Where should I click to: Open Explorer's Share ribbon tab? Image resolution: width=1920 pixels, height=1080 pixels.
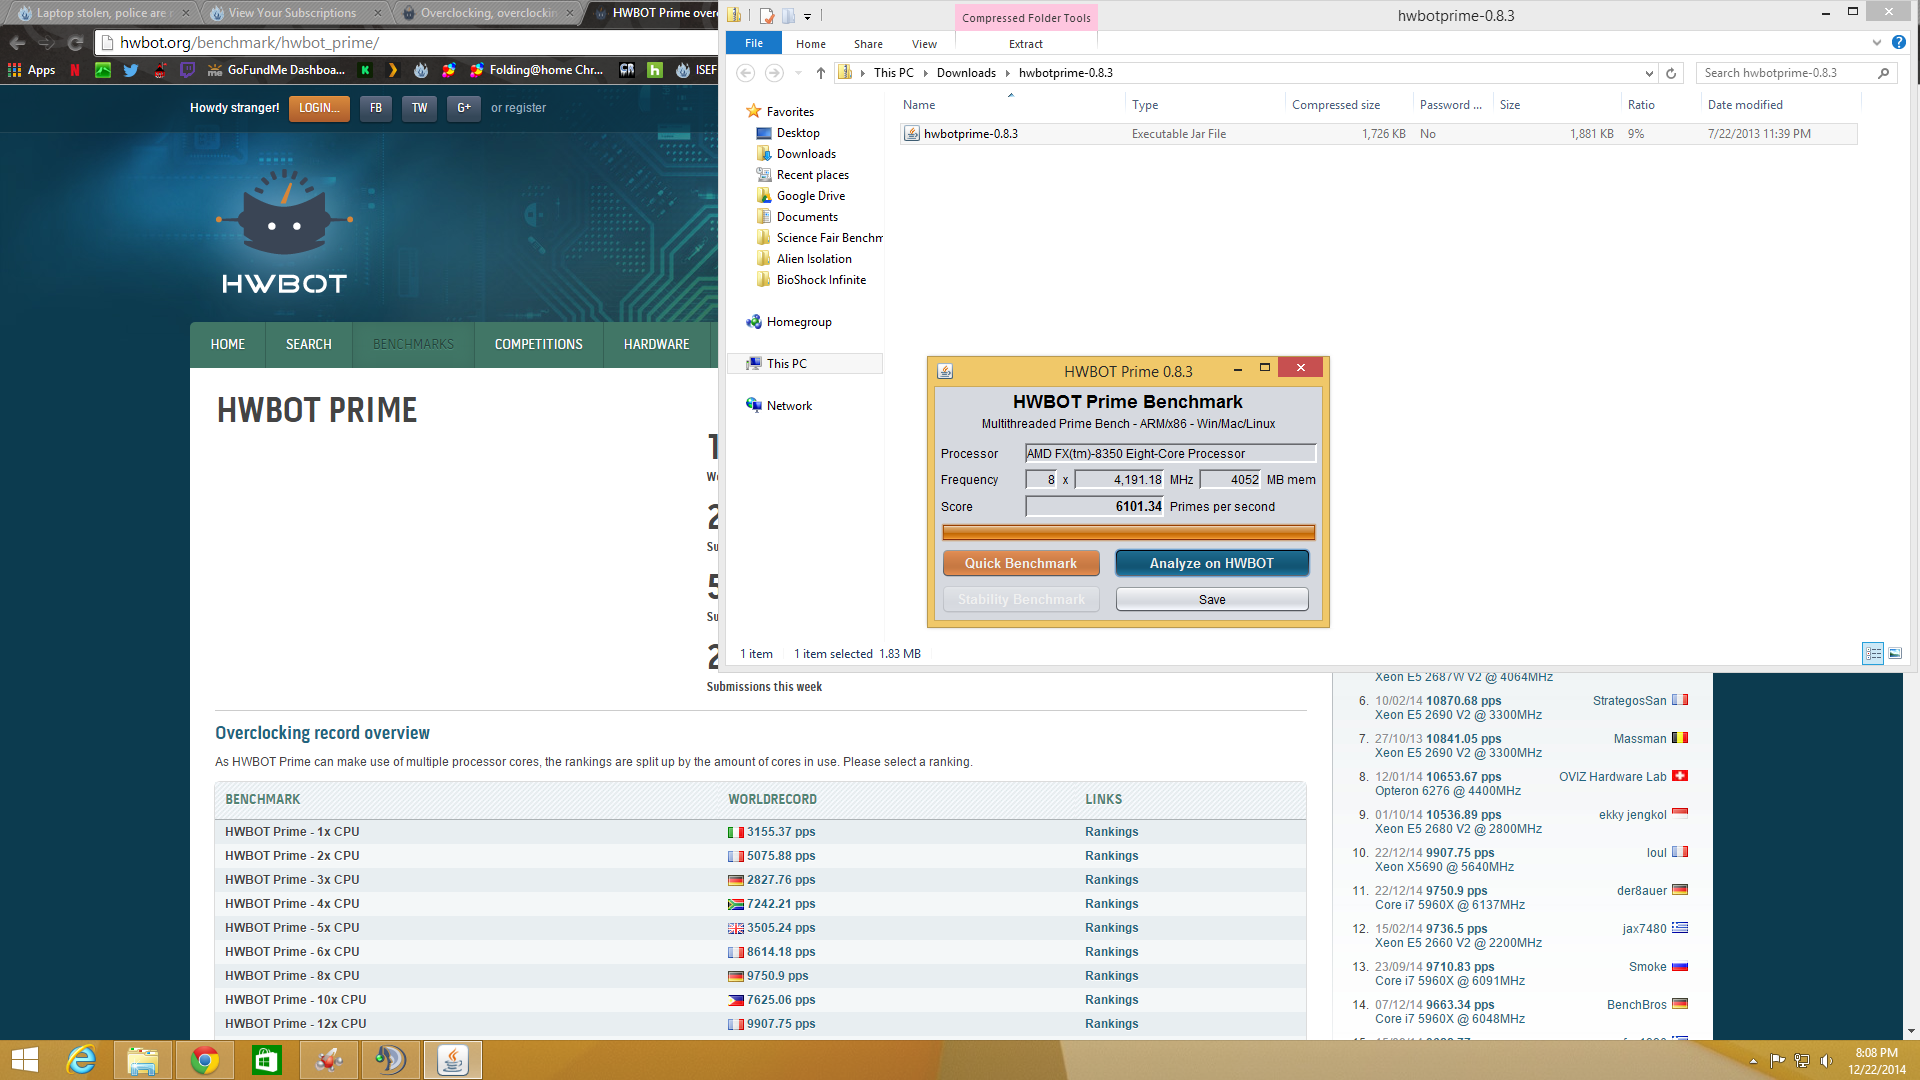click(x=868, y=44)
